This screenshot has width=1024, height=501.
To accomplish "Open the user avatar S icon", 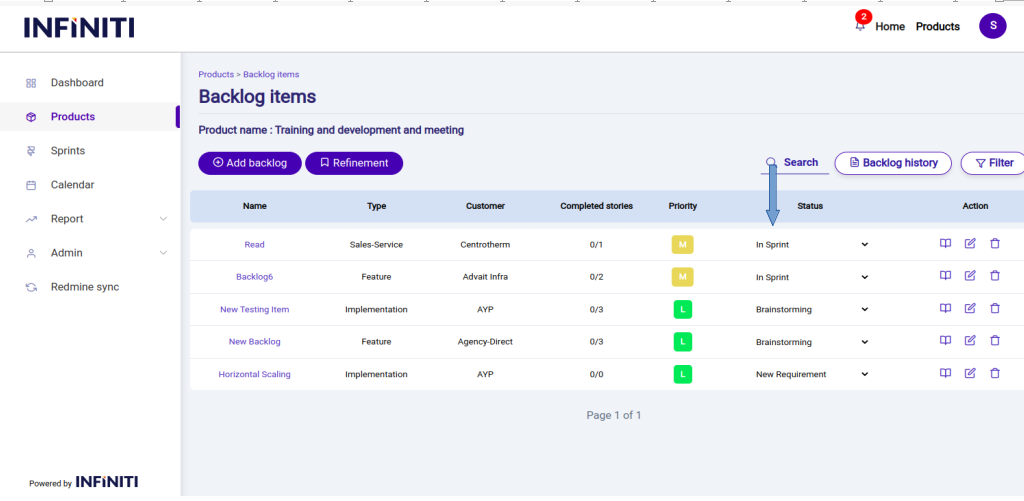I will coord(992,26).
